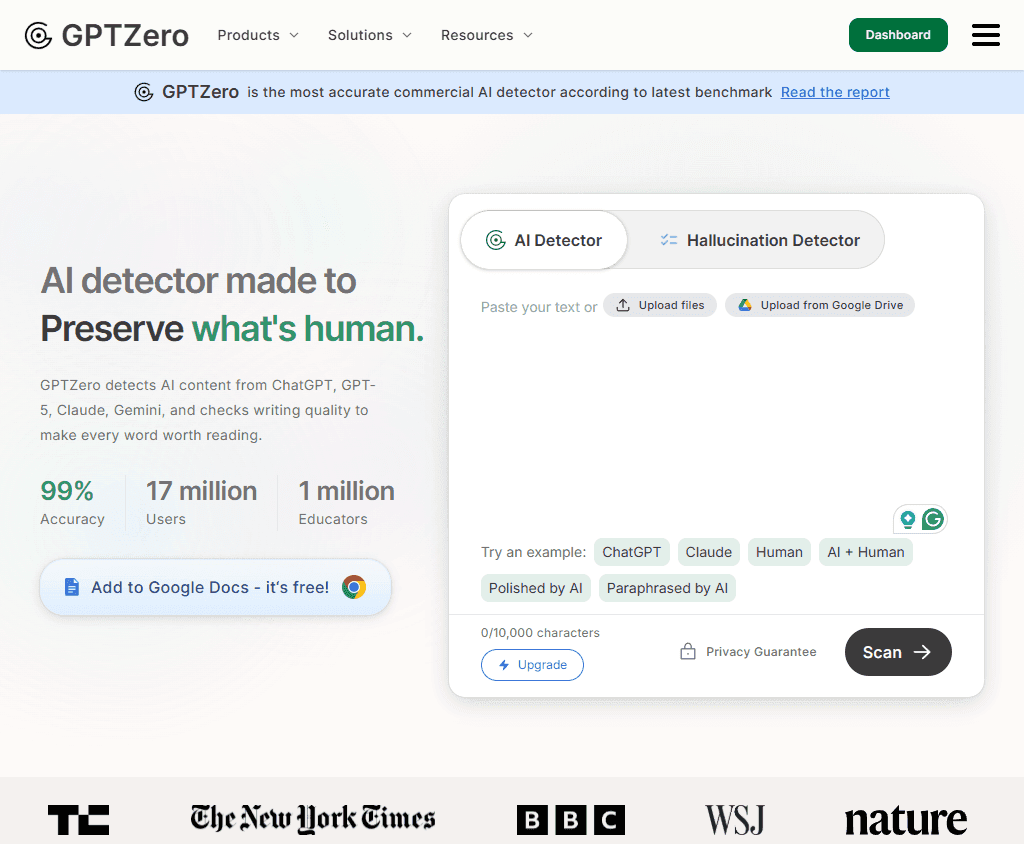Click Privacy Guarantee text
Screen dimensions: 1024x844
(x=761, y=651)
